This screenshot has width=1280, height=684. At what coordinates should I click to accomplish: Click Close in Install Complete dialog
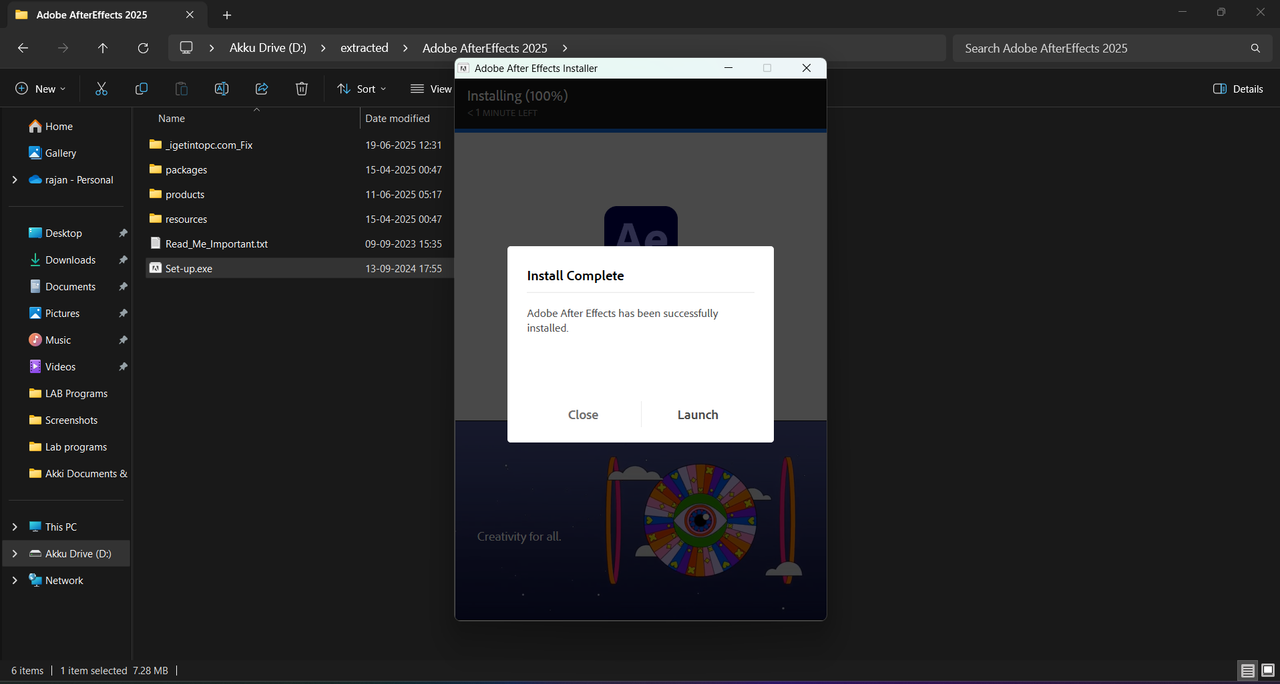(x=583, y=414)
